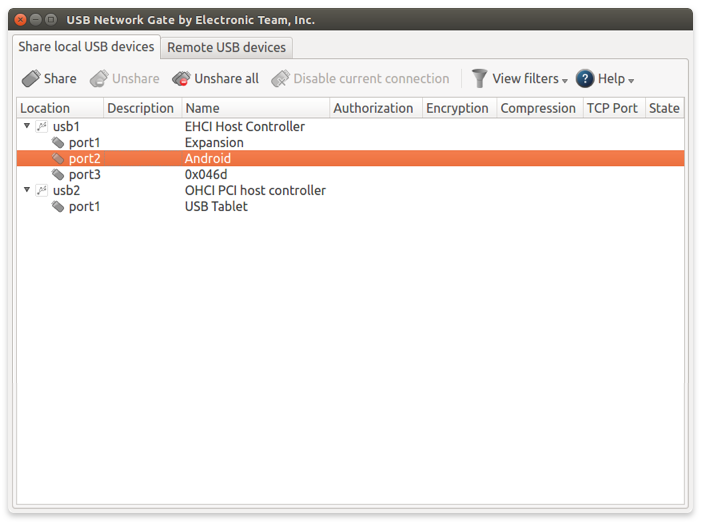Click the OHCI PCI host controller name
The width and height of the screenshot is (701, 529).
click(255, 190)
